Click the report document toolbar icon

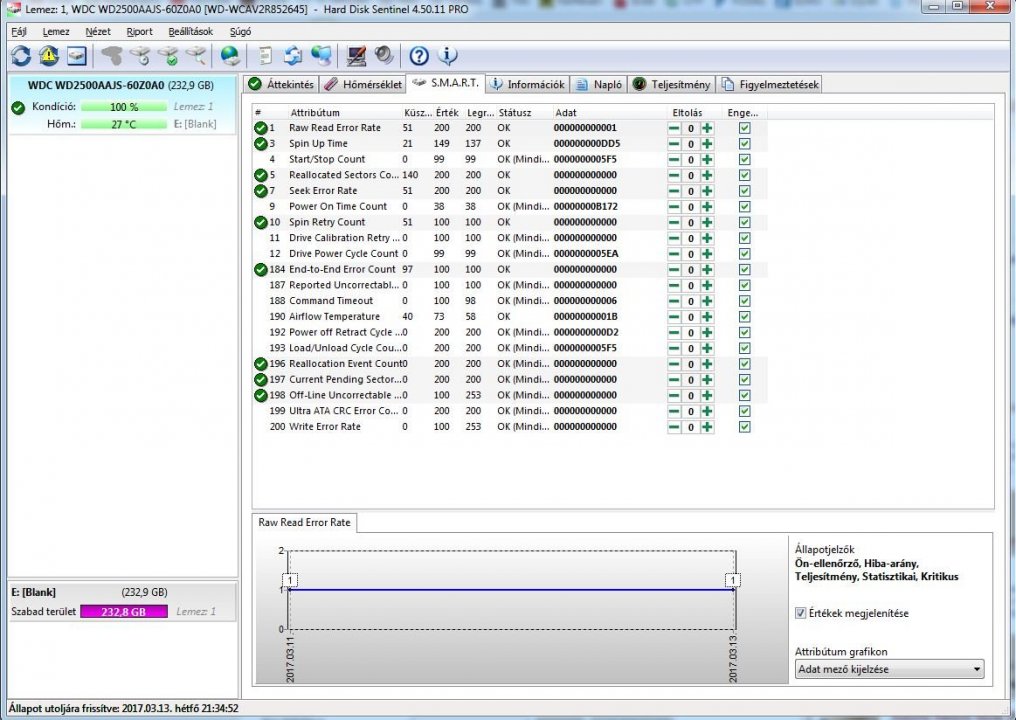(x=265, y=56)
